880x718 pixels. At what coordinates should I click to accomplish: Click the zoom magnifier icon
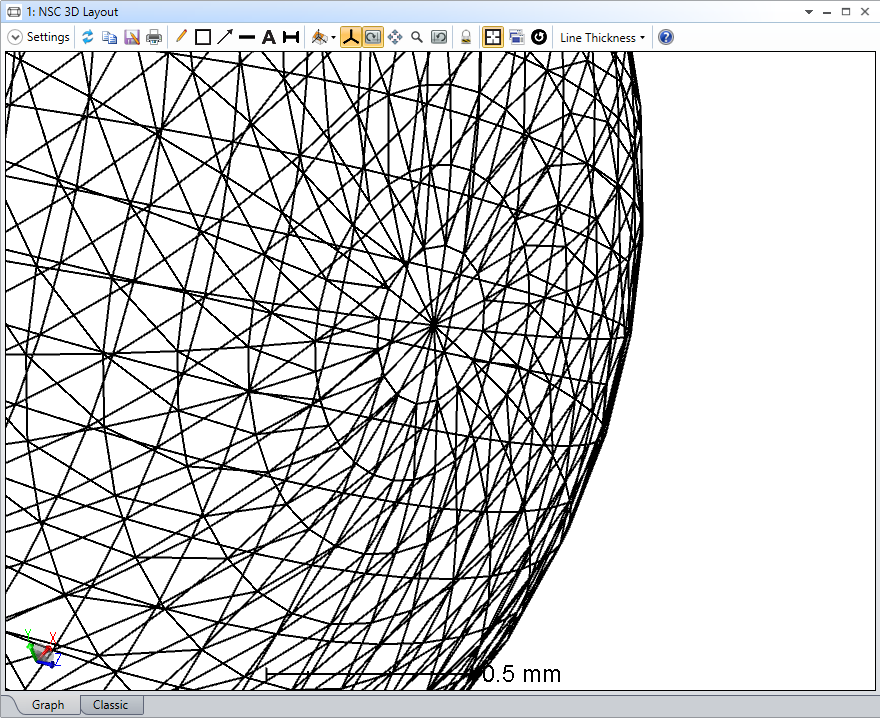point(417,37)
